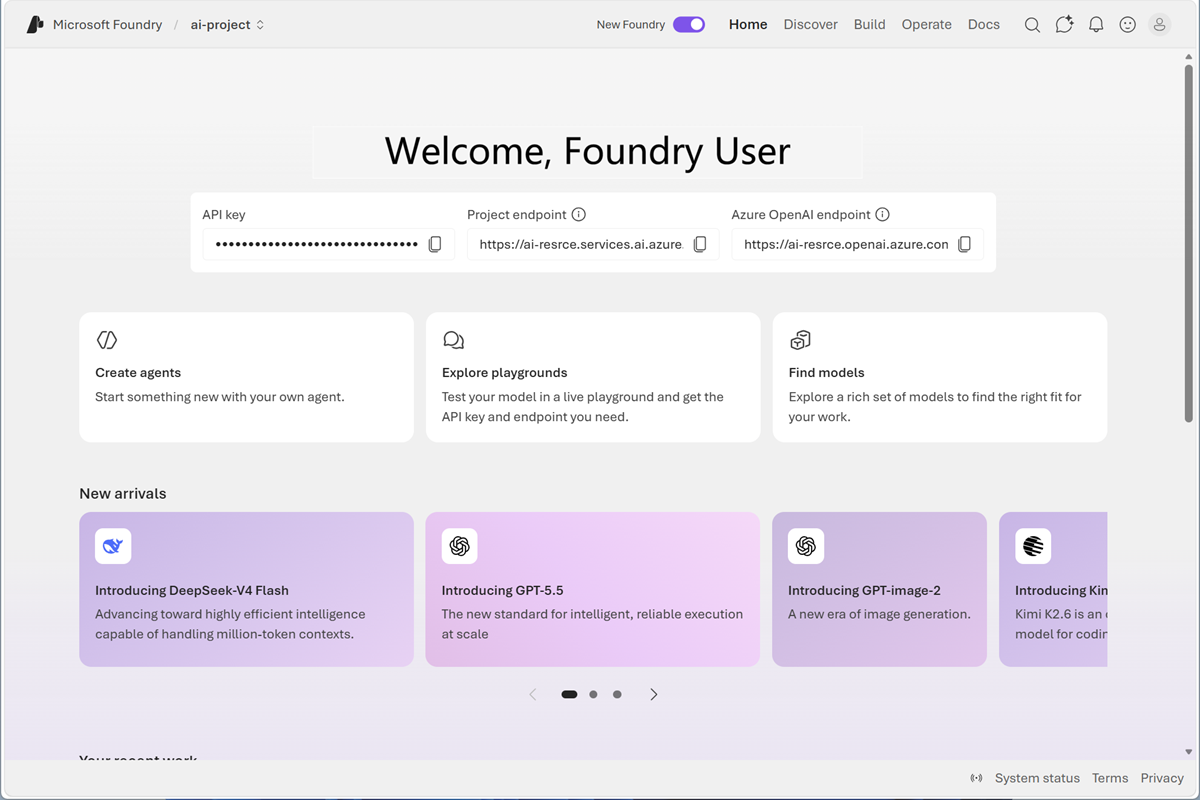The image size is (1200, 800).
Task: Open the user account avatar
Action: (1160, 24)
